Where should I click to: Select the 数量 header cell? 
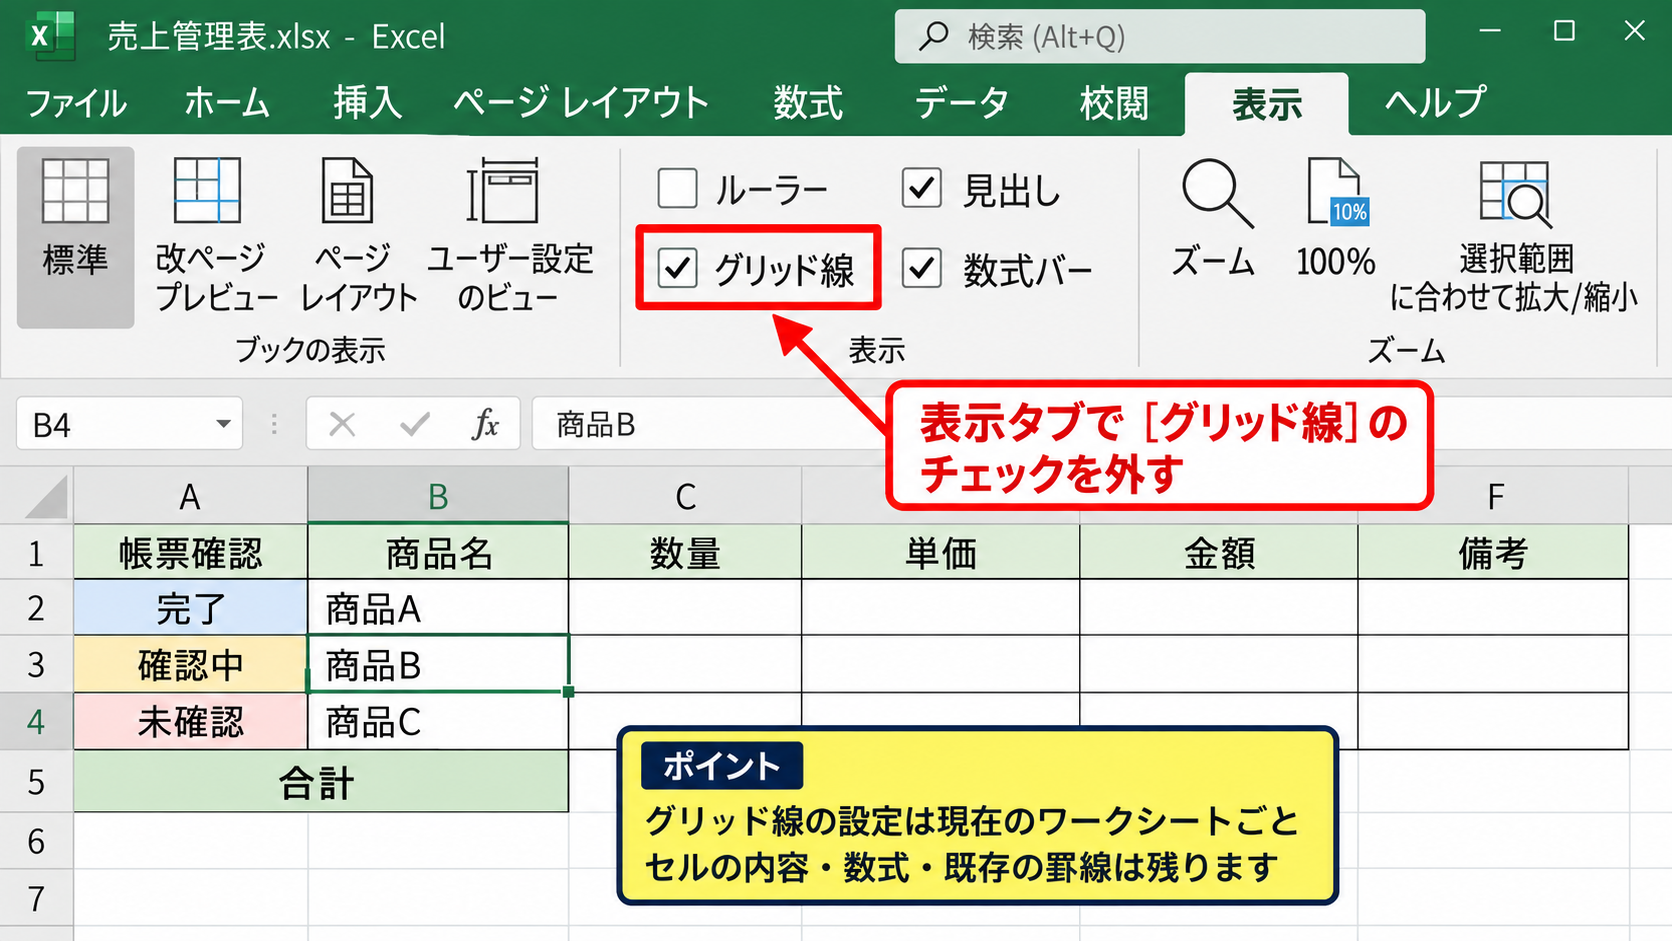(x=685, y=552)
